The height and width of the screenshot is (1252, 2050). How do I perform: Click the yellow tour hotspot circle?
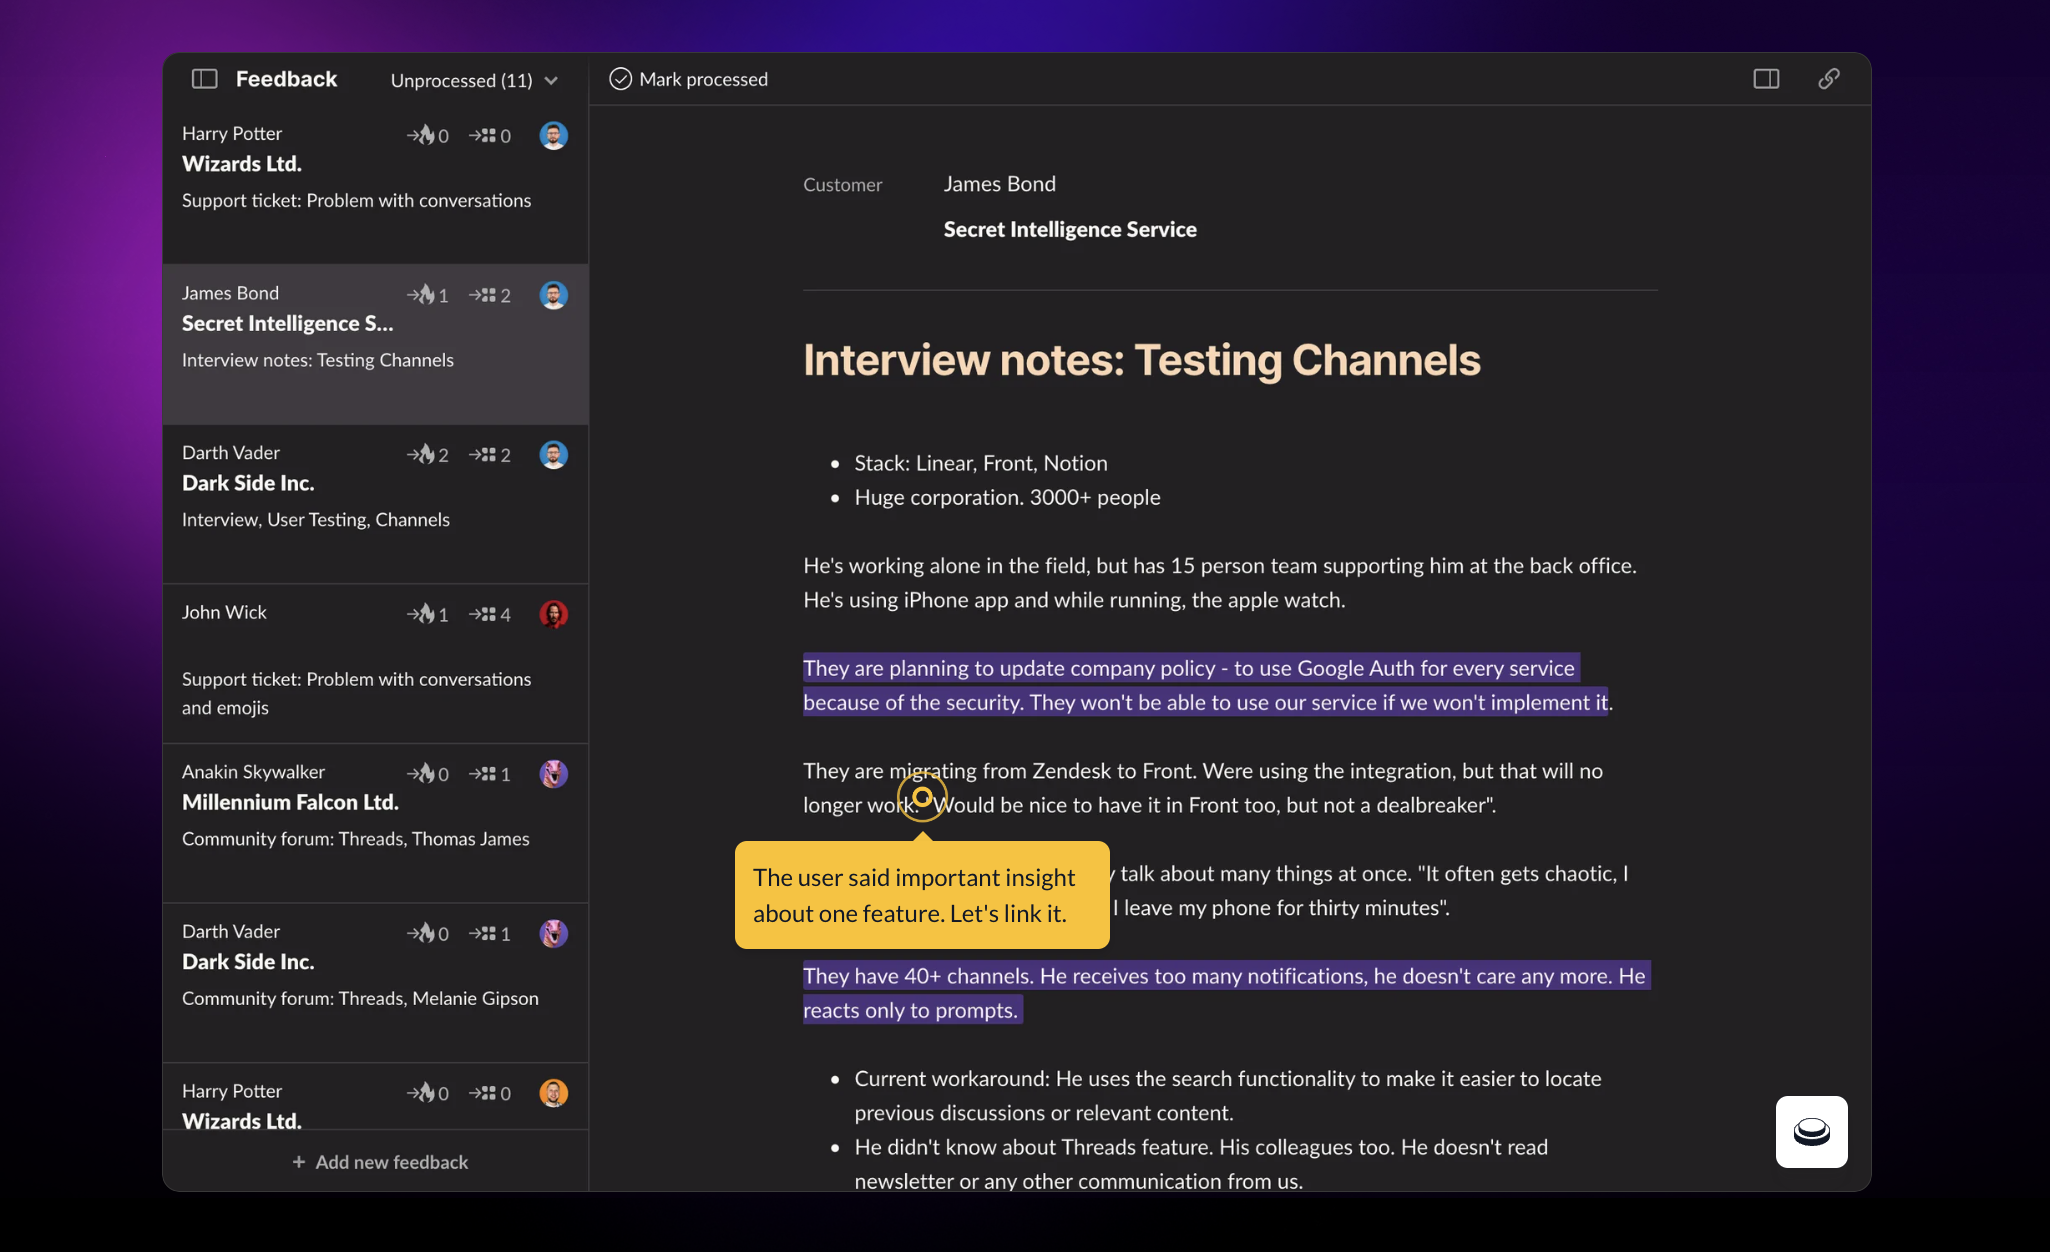click(922, 797)
